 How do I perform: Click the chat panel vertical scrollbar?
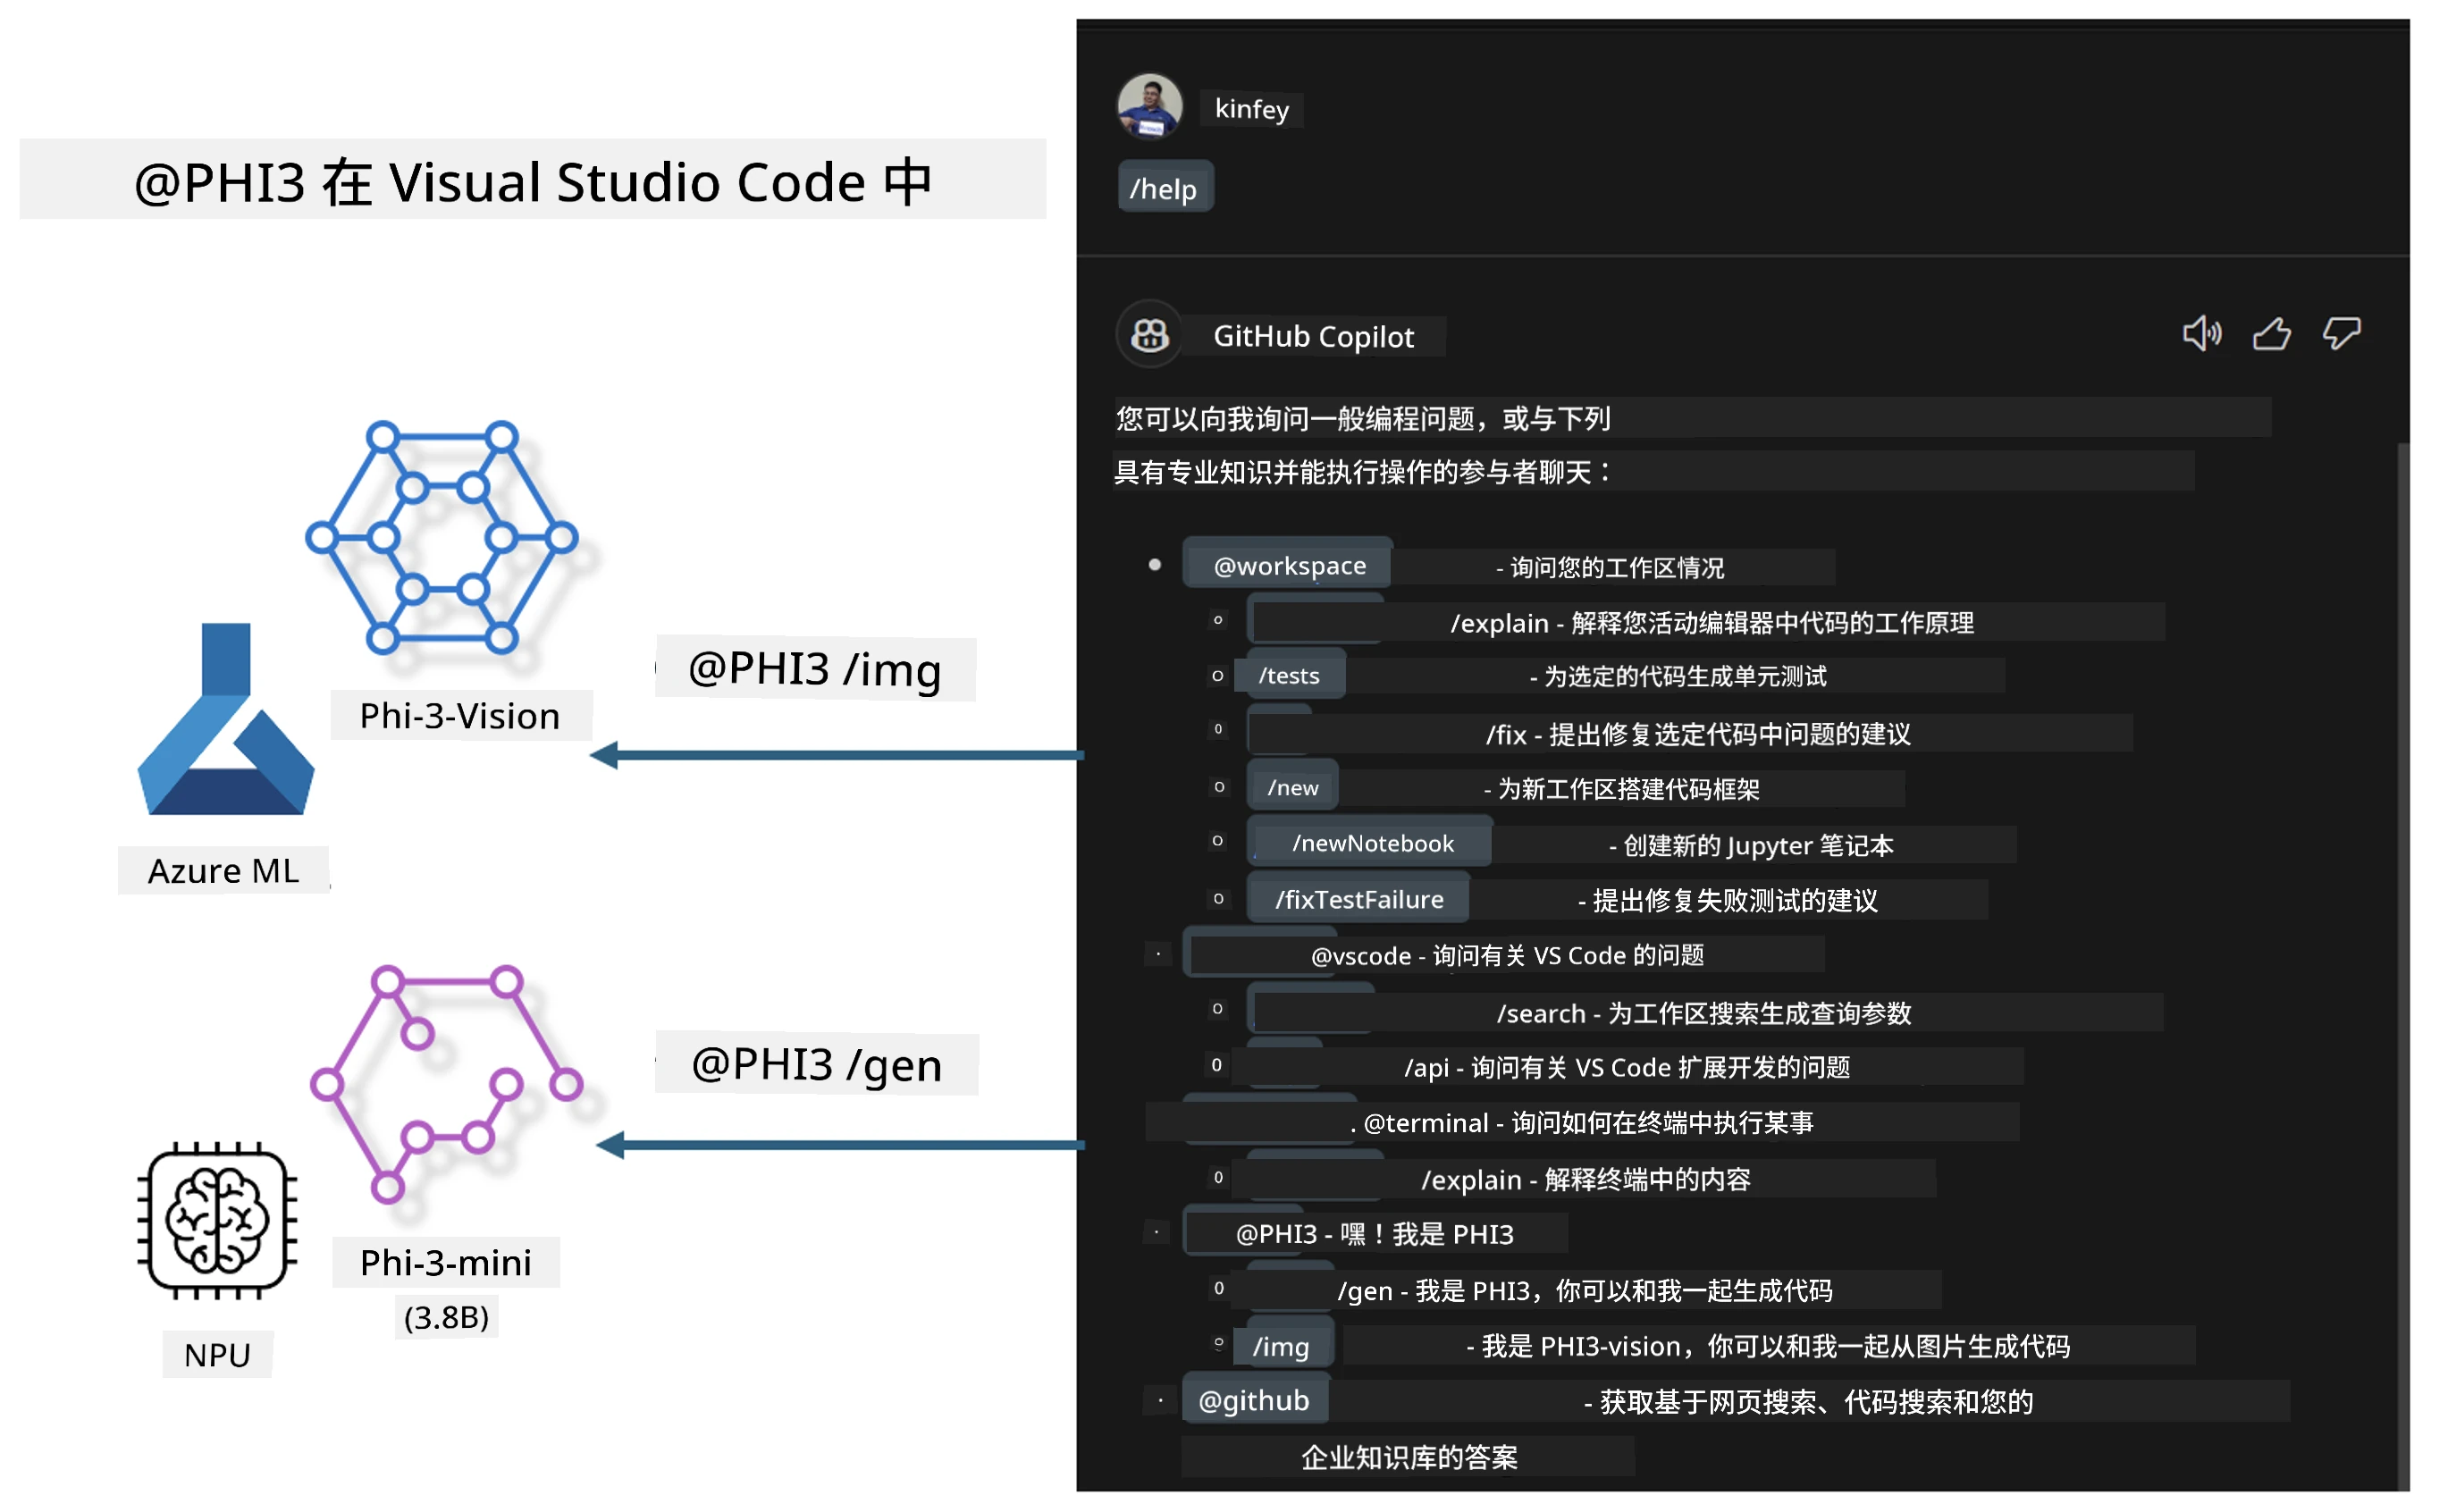coord(2402,965)
